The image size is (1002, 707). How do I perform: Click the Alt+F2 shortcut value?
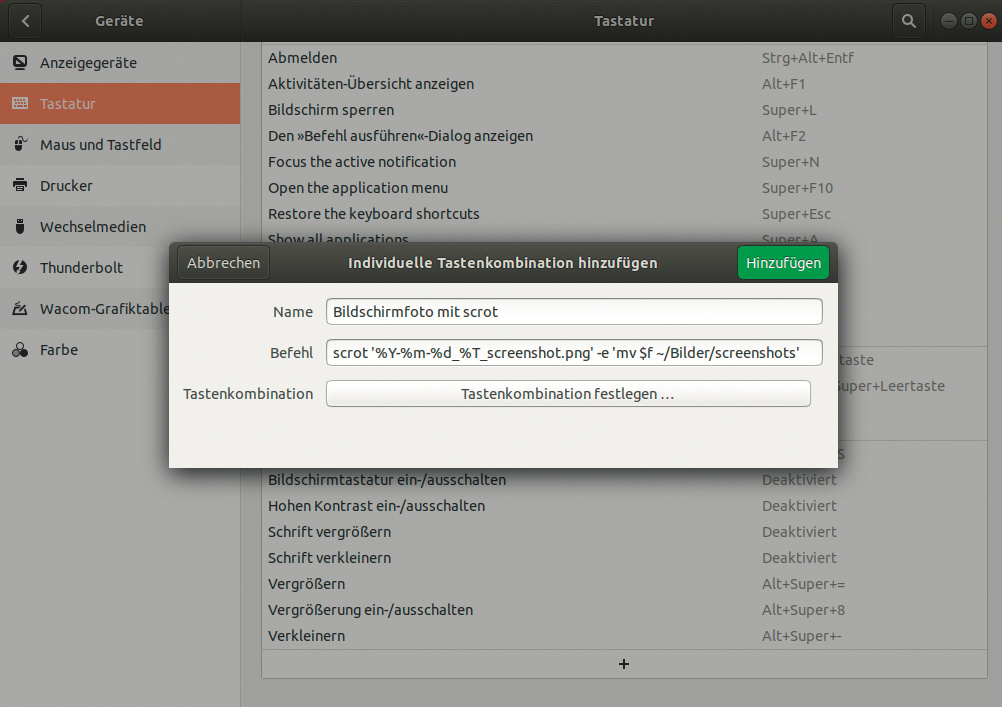[783, 136]
